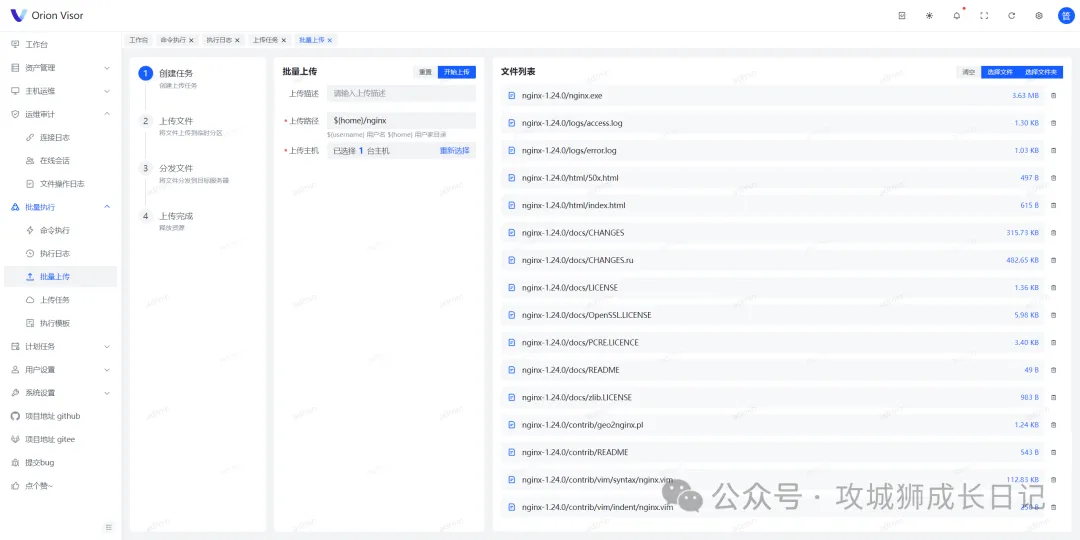
Task: Open the 项目地址 github link
Action: pyautogui.click(x=52, y=416)
